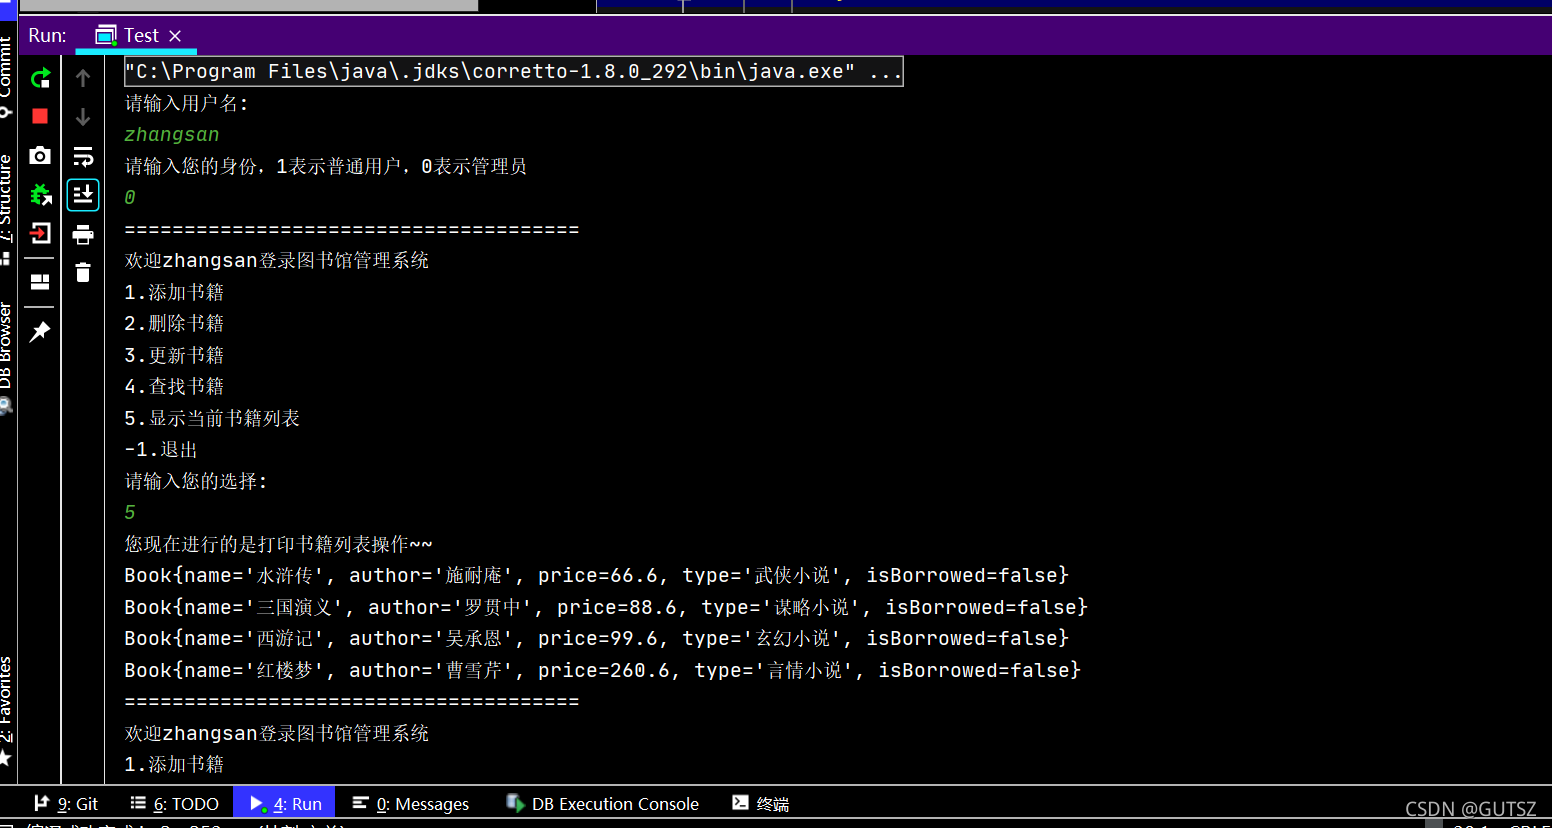Image resolution: width=1552 pixels, height=828 pixels.
Task: Click the -1.退出 line
Action: coord(161,449)
